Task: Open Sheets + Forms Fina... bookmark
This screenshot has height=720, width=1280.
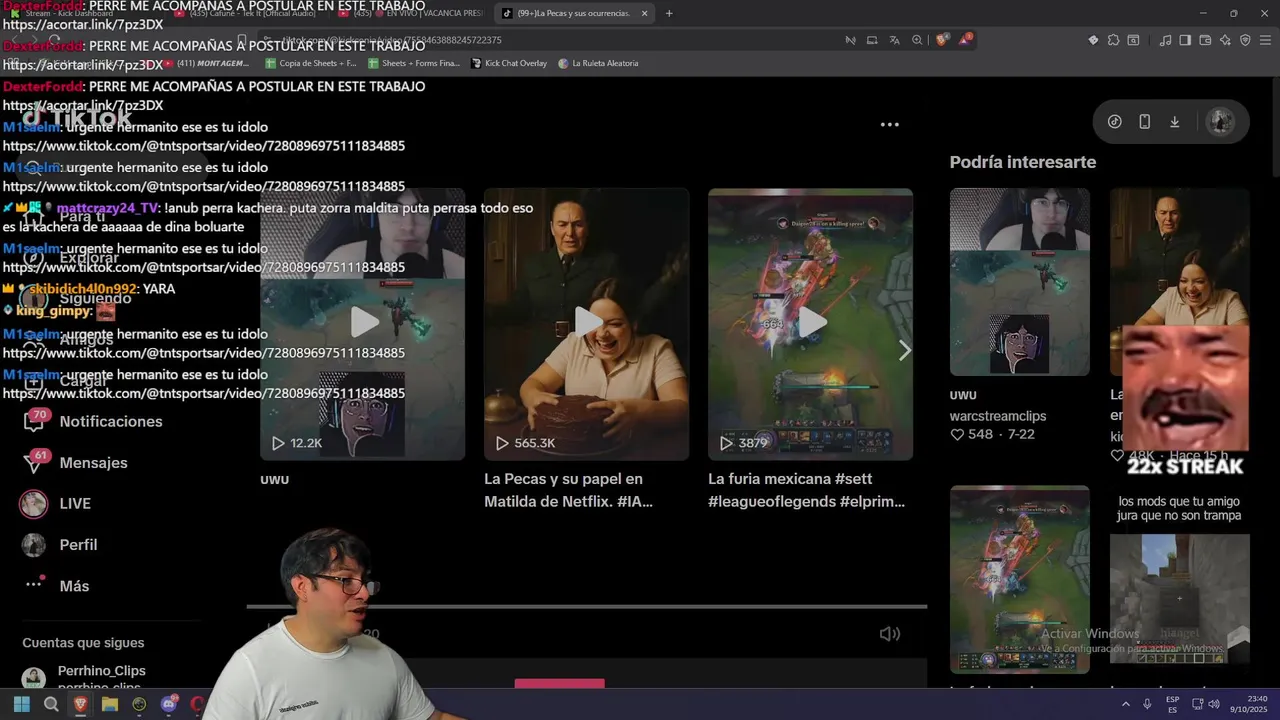Action: [x=414, y=63]
